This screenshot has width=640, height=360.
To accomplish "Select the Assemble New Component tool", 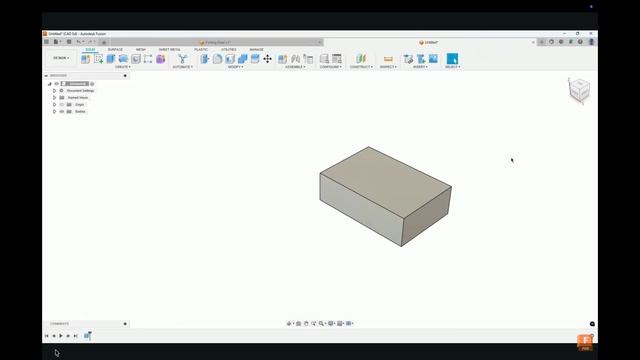I will (282, 59).
